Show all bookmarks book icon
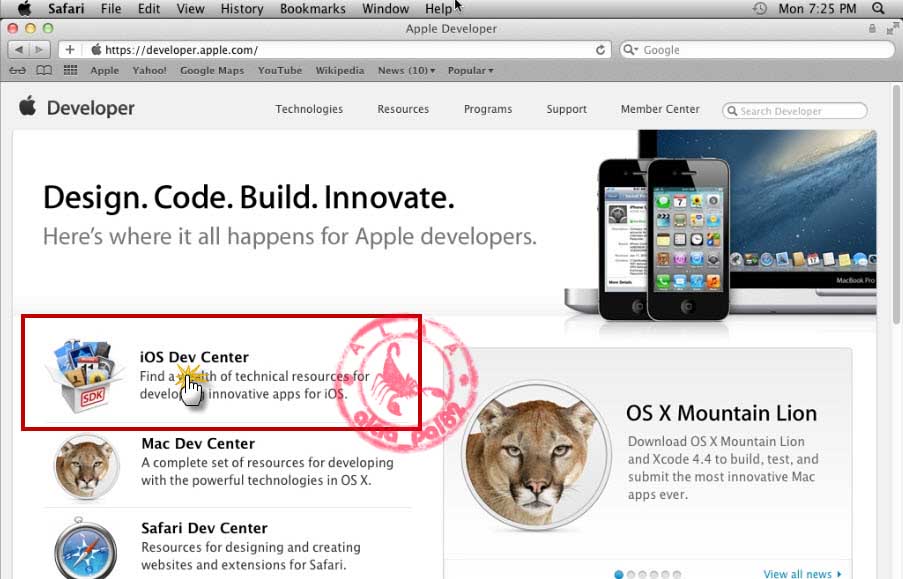903x579 pixels. click(44, 70)
